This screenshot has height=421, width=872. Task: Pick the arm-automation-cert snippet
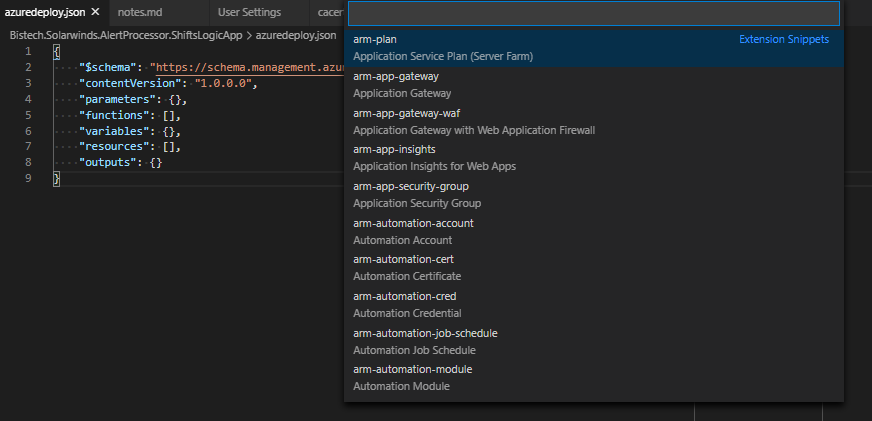[x=593, y=267]
